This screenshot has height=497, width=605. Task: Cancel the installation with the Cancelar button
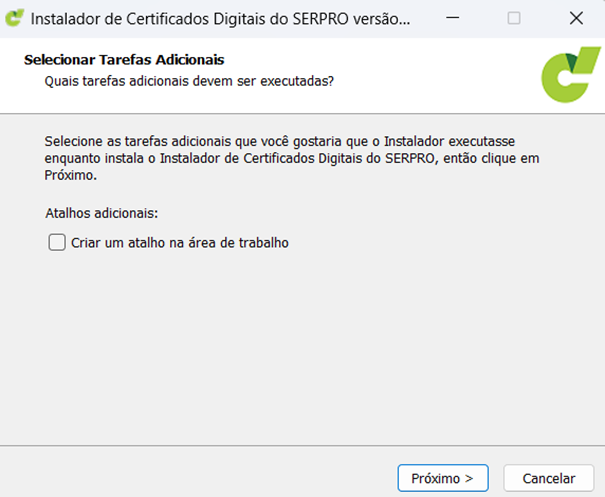549,478
